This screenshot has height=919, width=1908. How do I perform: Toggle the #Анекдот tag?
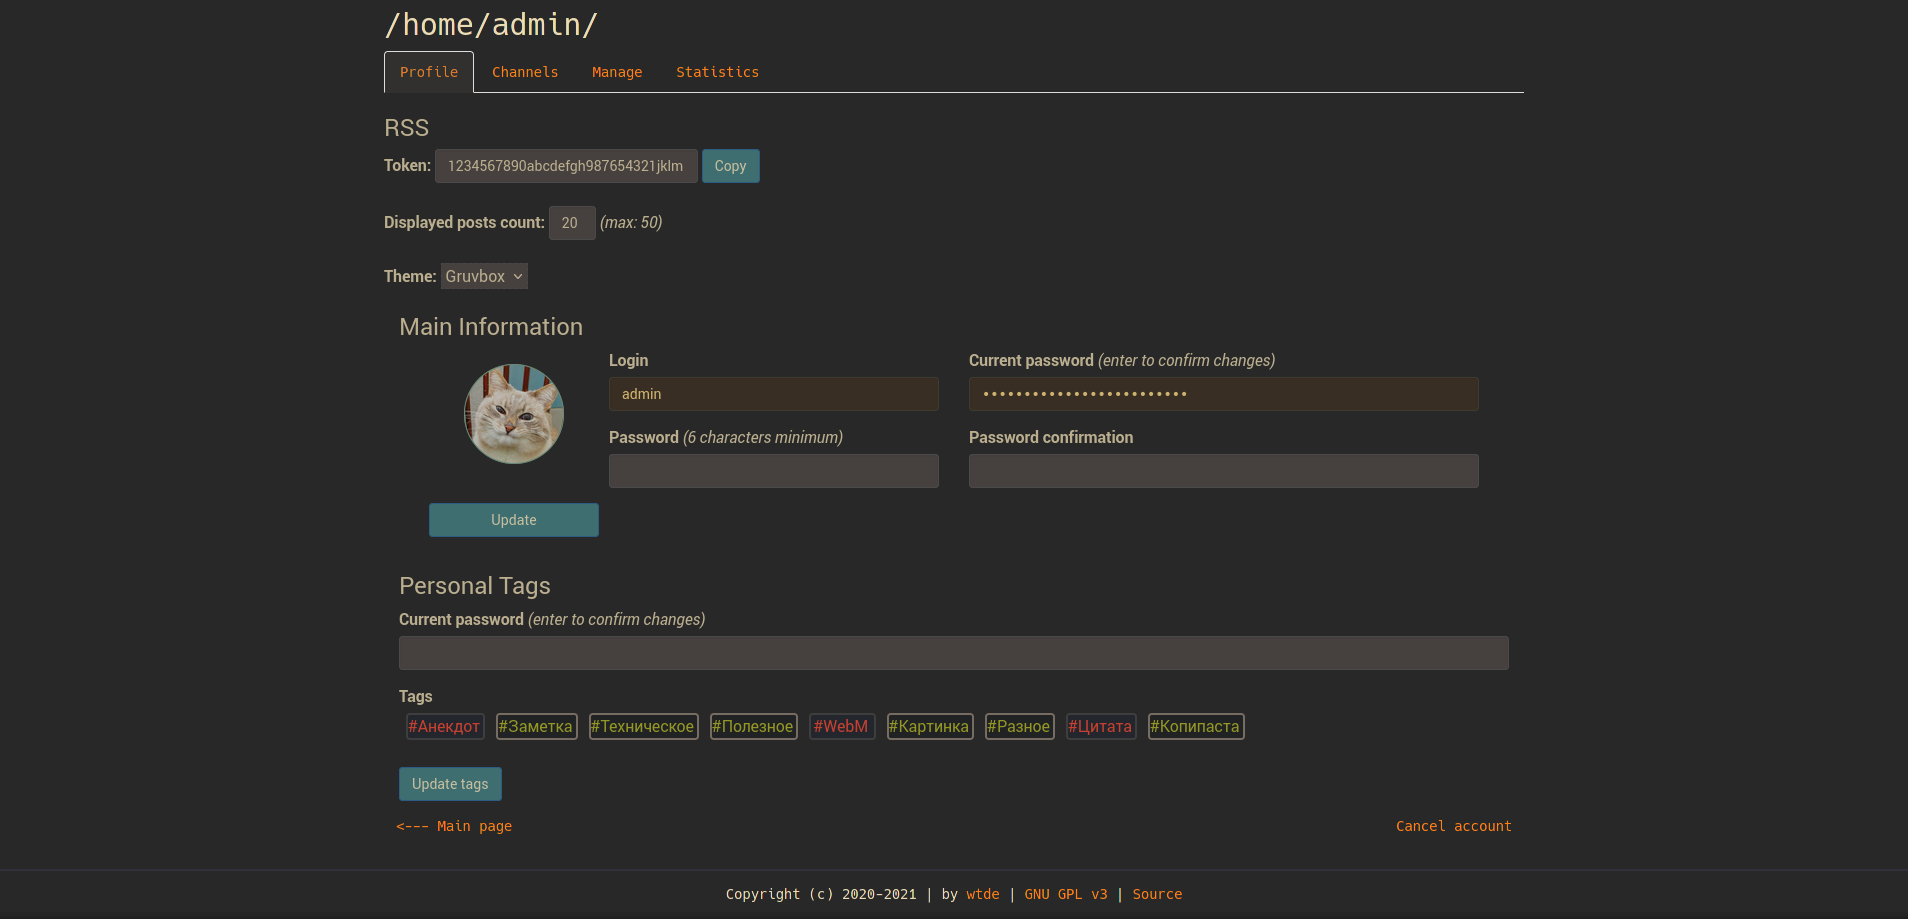[x=445, y=726]
